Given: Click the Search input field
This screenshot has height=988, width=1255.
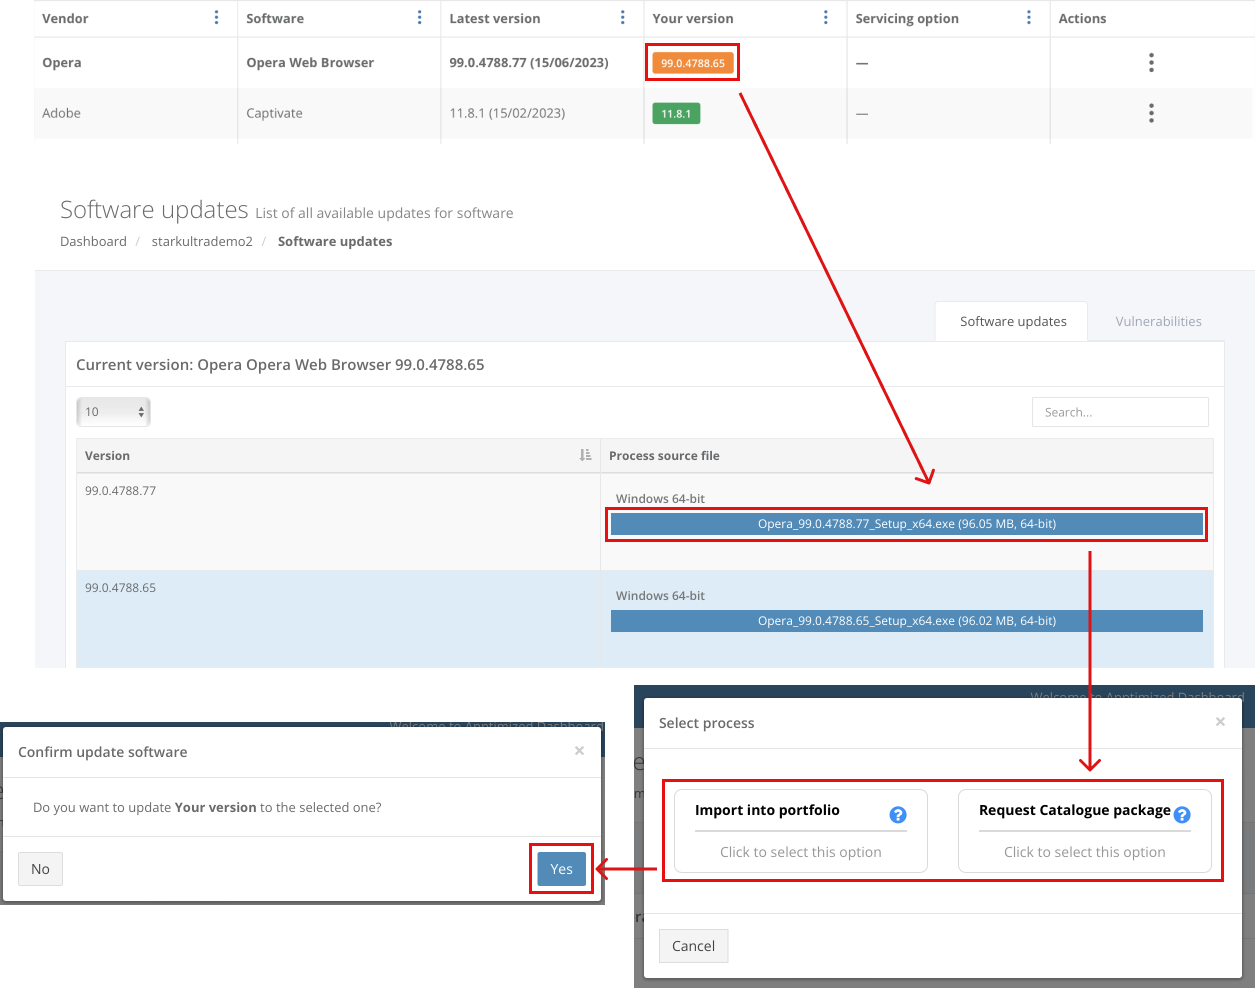Looking at the screenshot, I should click(x=1119, y=412).
